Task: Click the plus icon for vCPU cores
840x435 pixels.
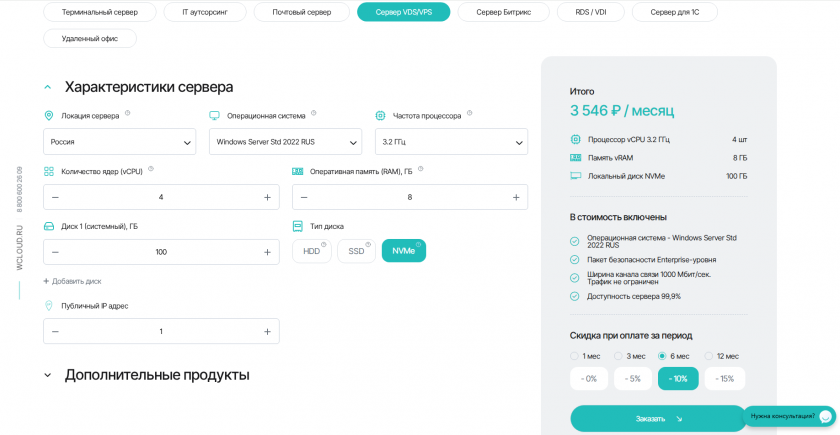Action: click(x=267, y=197)
